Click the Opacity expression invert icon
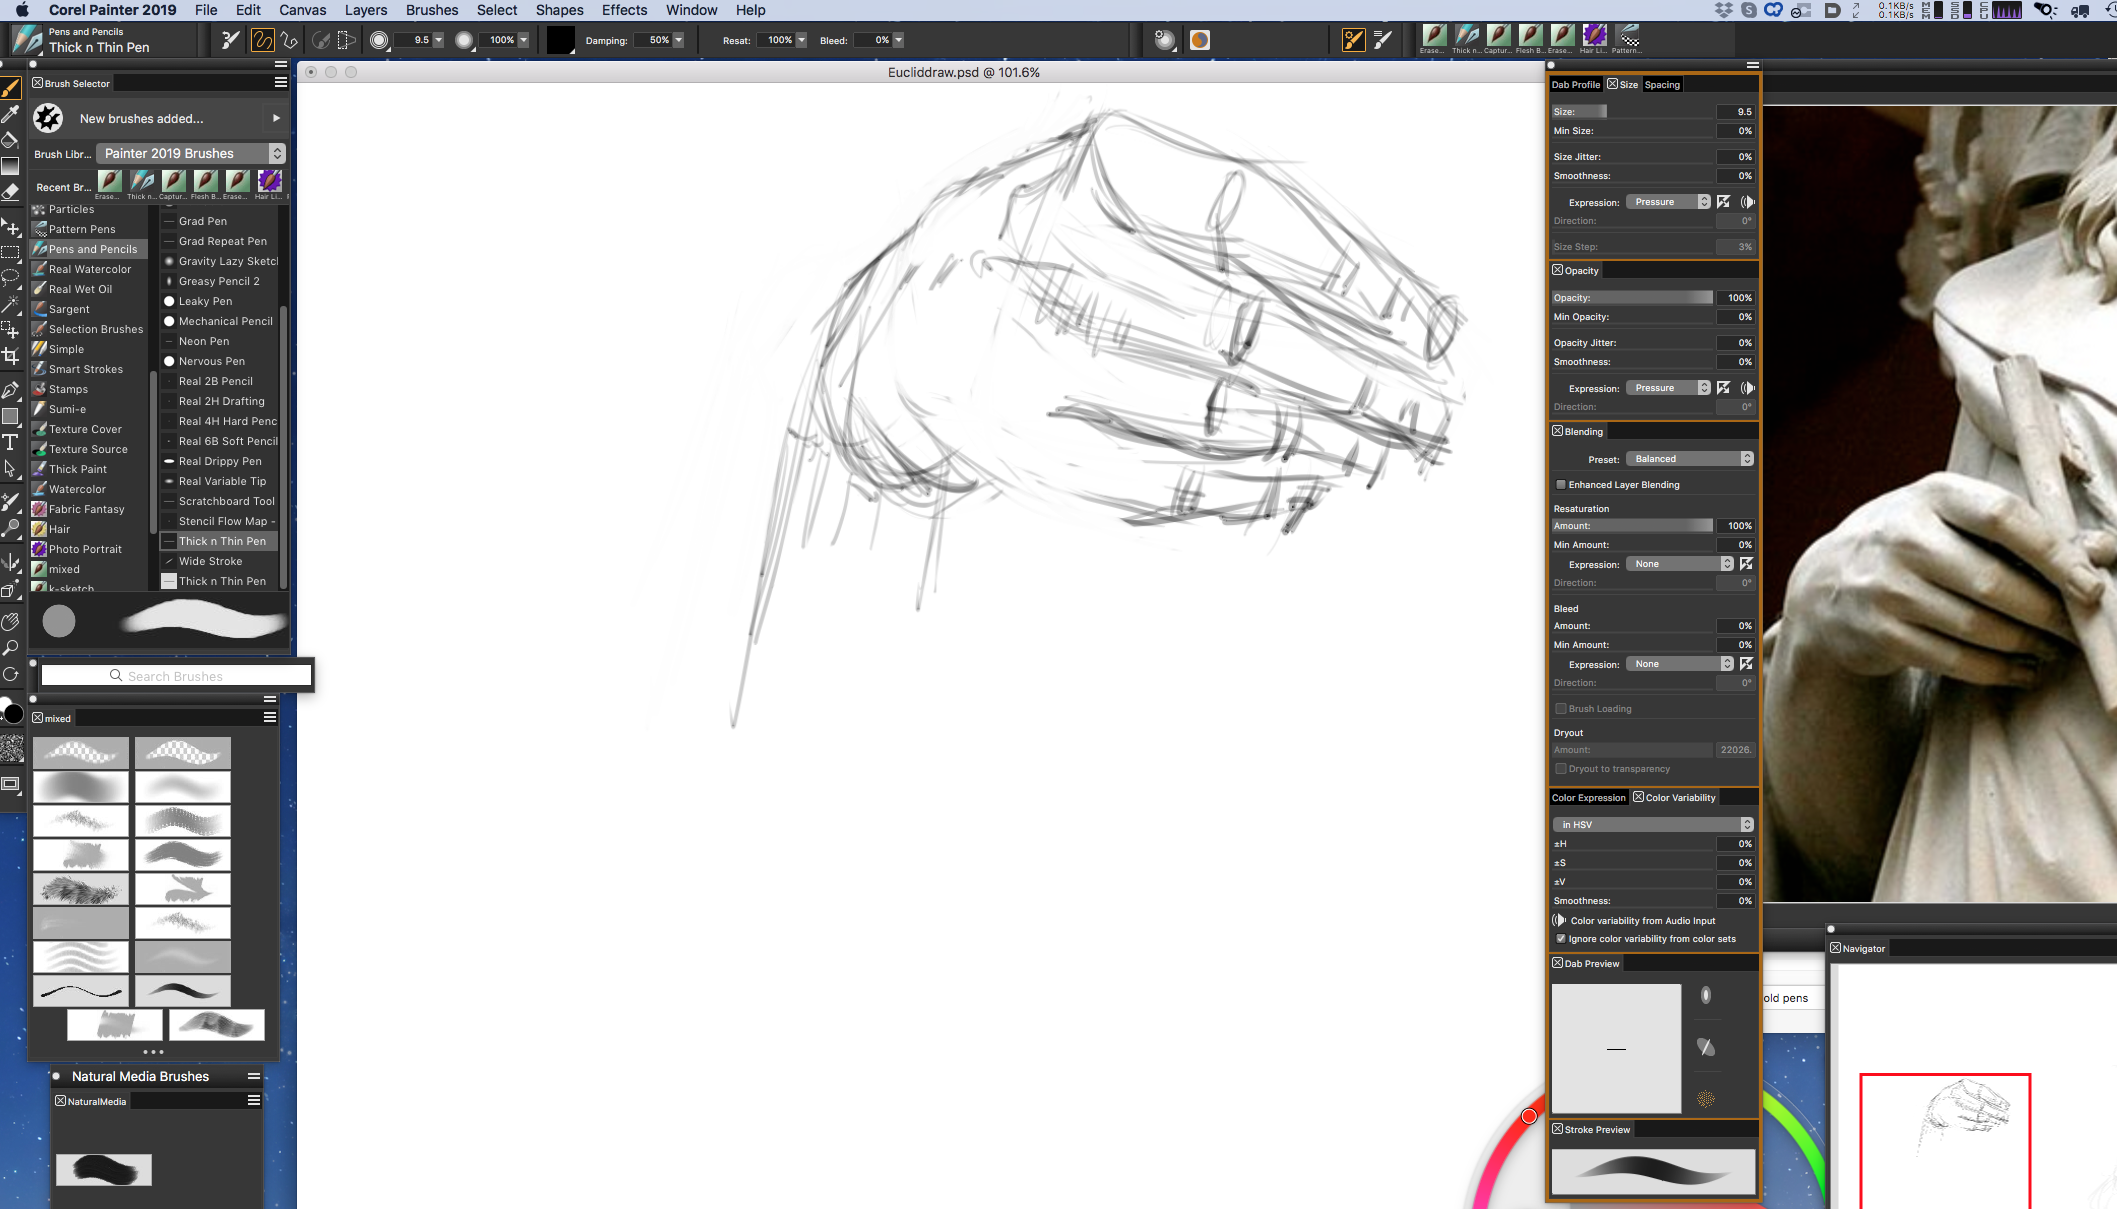This screenshot has width=2117, height=1209. (x=1724, y=388)
